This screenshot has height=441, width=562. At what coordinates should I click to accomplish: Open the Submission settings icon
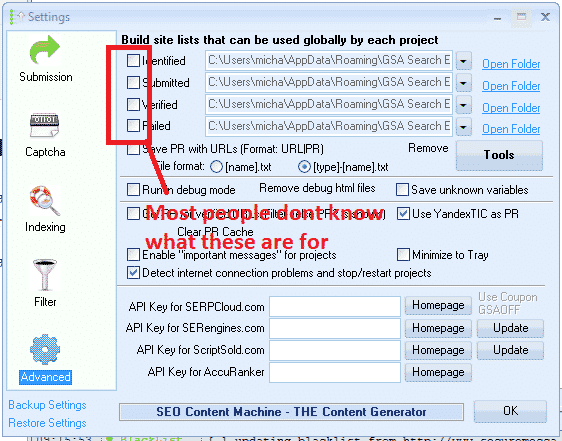(44, 50)
